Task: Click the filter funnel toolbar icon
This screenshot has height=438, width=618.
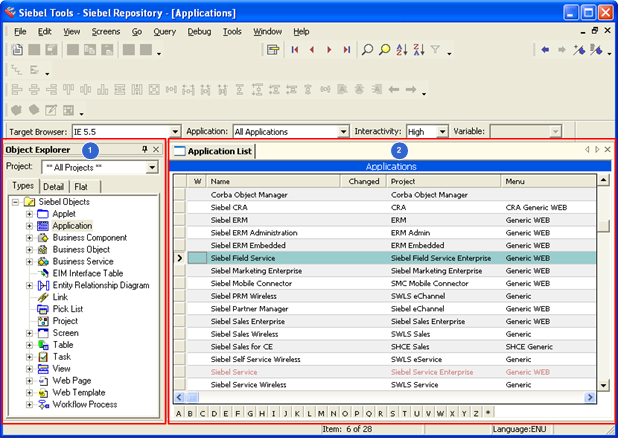Action: coord(435,49)
